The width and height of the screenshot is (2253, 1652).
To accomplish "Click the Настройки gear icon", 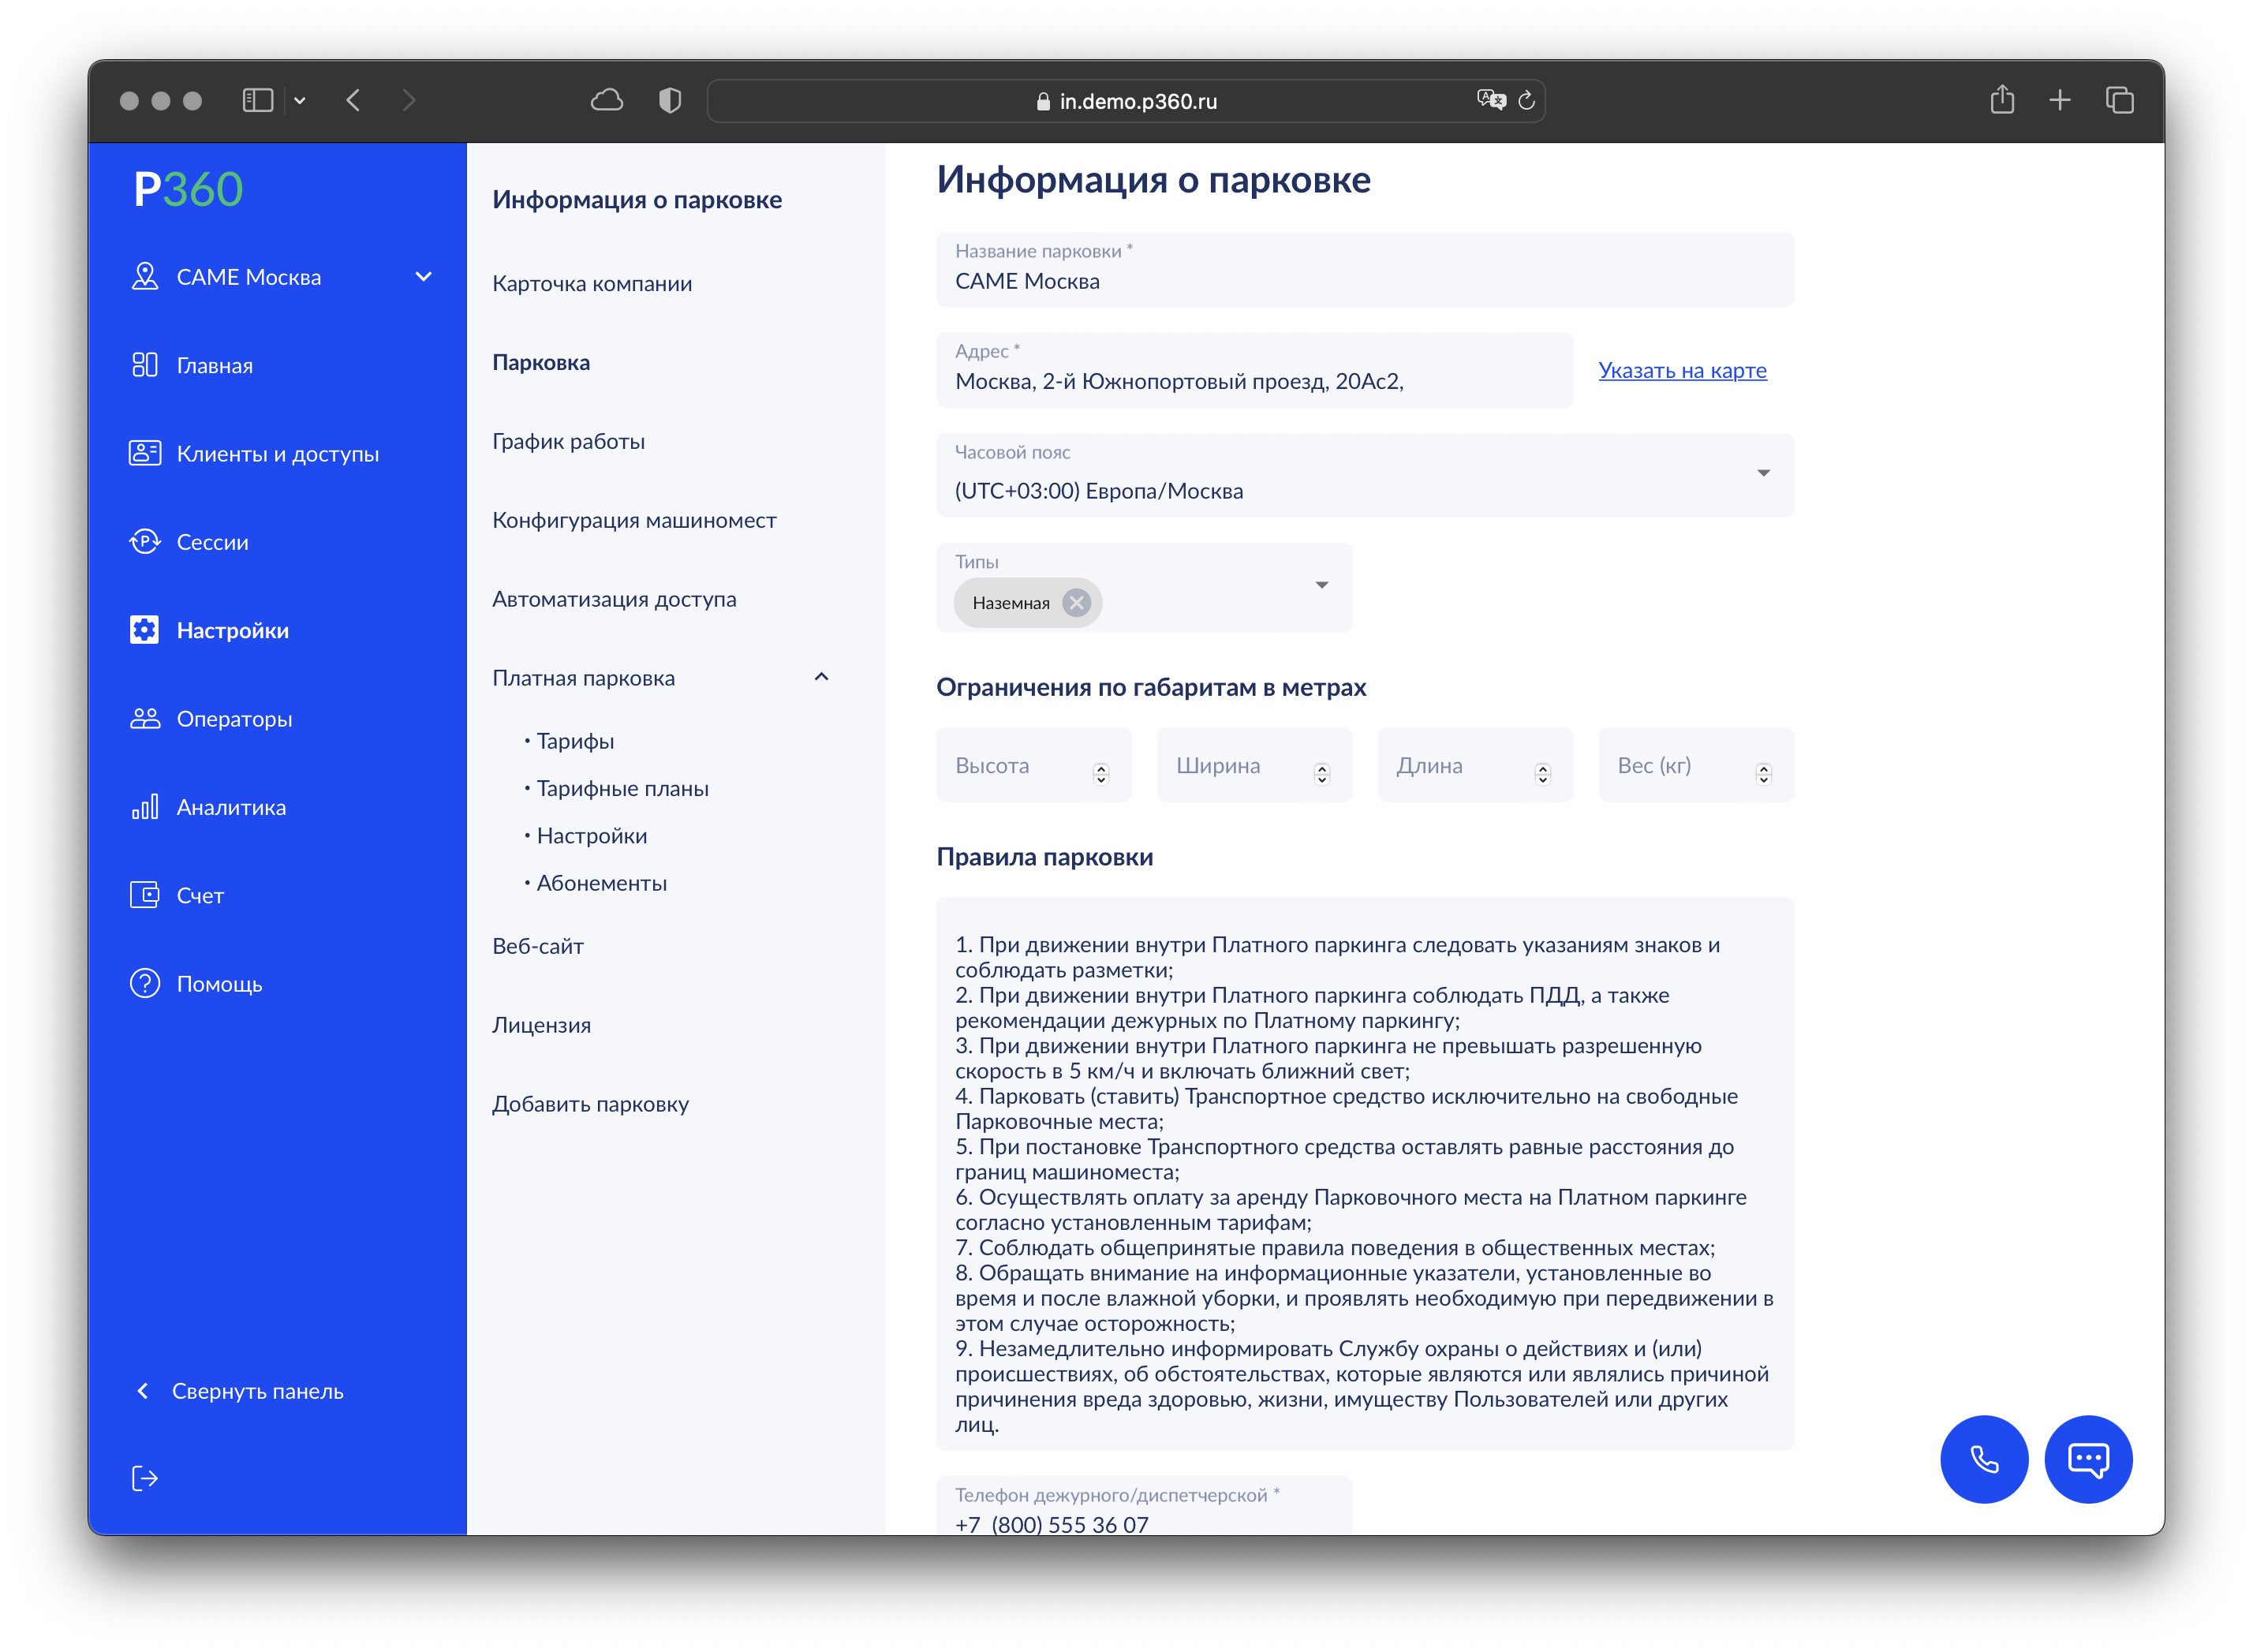I will (145, 630).
